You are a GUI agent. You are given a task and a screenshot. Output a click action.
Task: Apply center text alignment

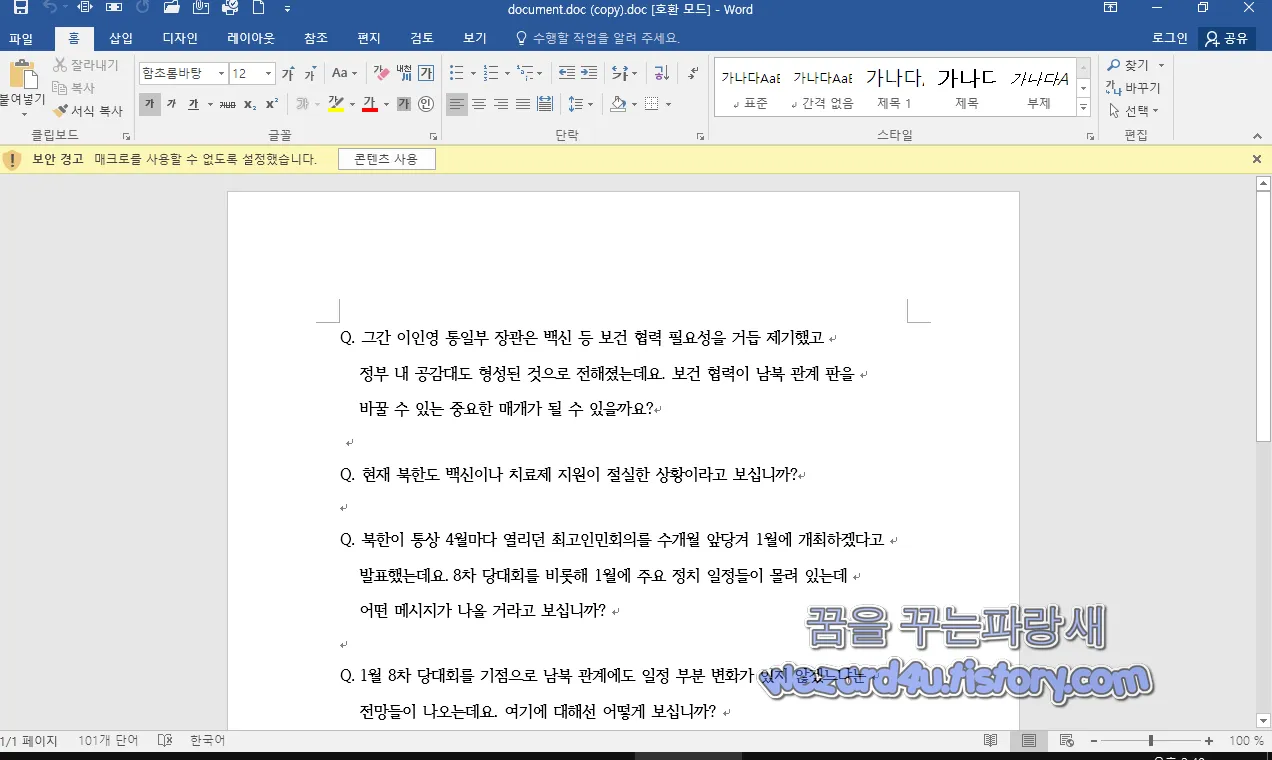click(479, 104)
